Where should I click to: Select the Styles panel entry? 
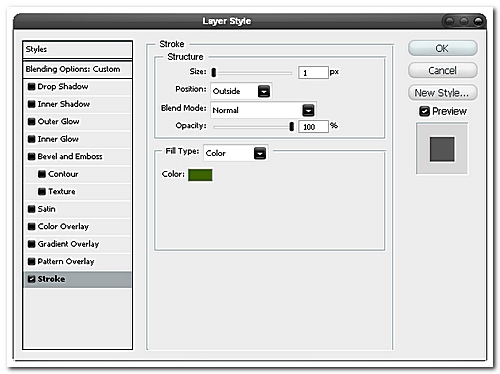click(77, 49)
